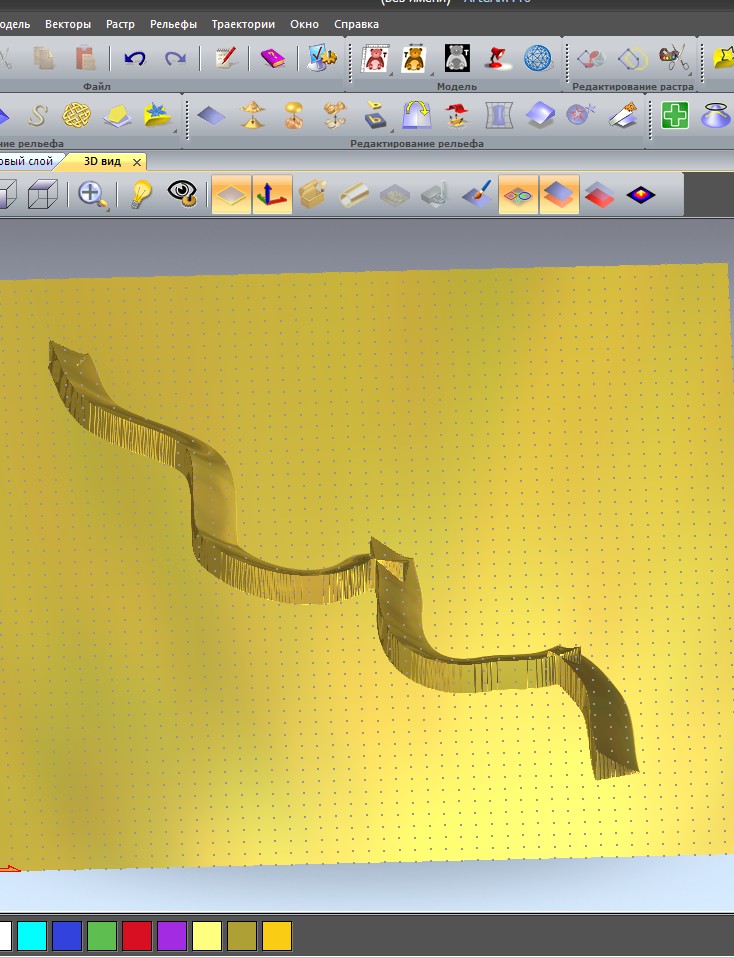
Task: Click the flat blue diamond reset relief icon
Action: 211,115
